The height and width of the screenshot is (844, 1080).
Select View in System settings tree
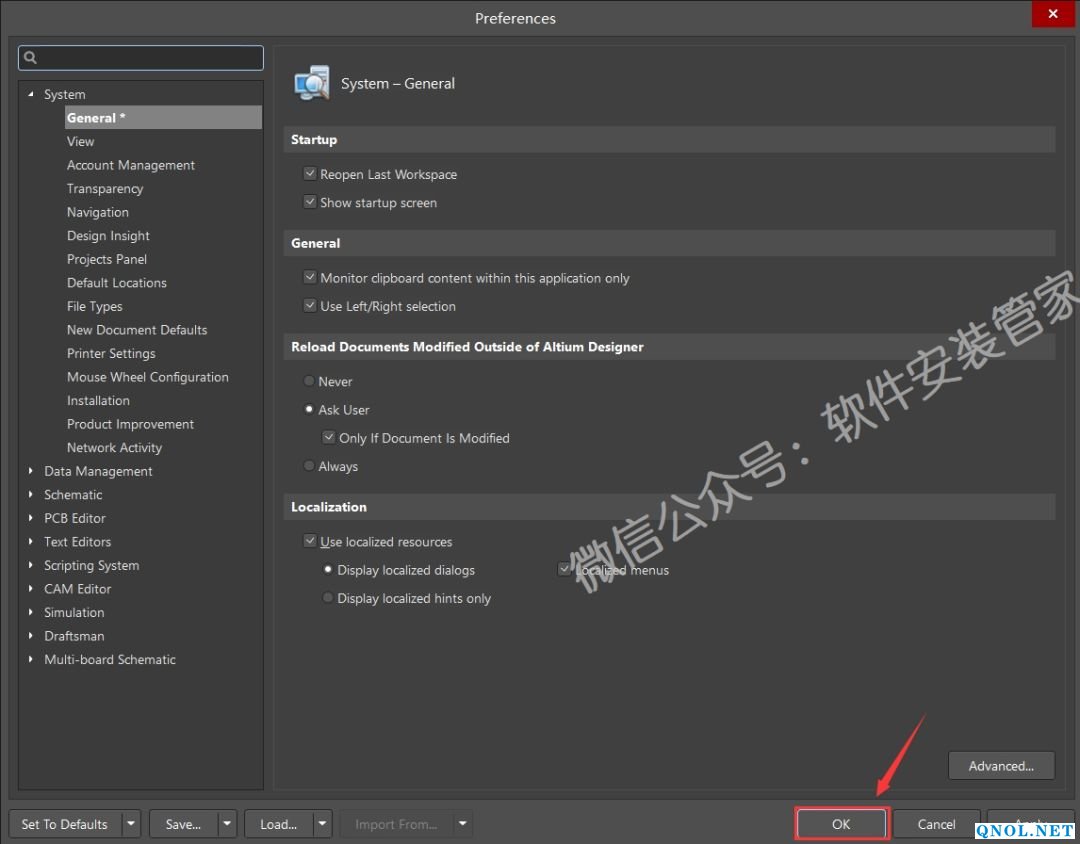[x=80, y=141]
